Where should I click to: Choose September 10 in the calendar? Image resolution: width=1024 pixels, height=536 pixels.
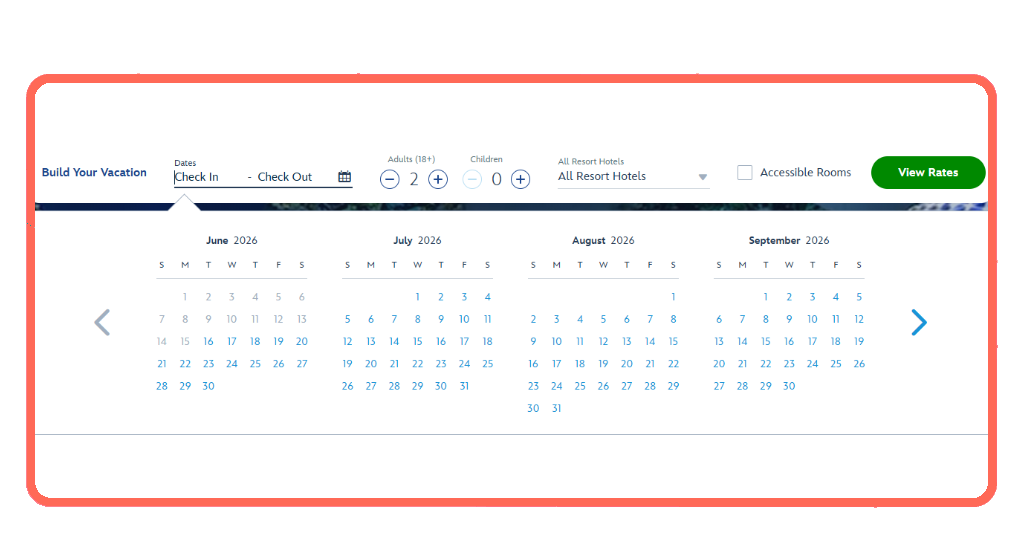pos(812,319)
